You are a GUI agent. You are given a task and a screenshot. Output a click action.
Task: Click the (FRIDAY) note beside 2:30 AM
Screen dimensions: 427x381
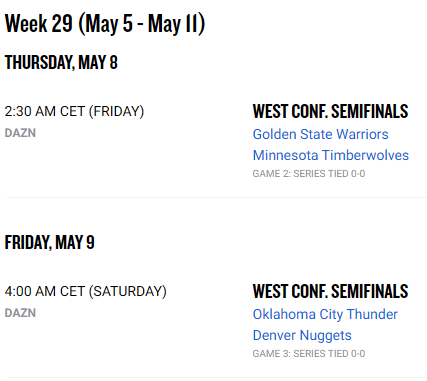point(116,111)
